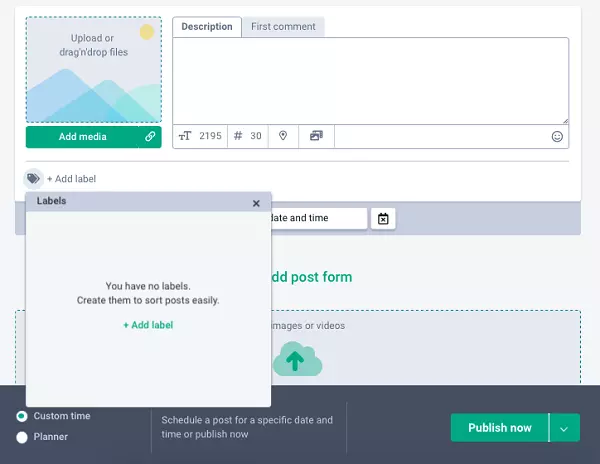
Task: Open the media gallery icon in toolbar
Action: 316,136
